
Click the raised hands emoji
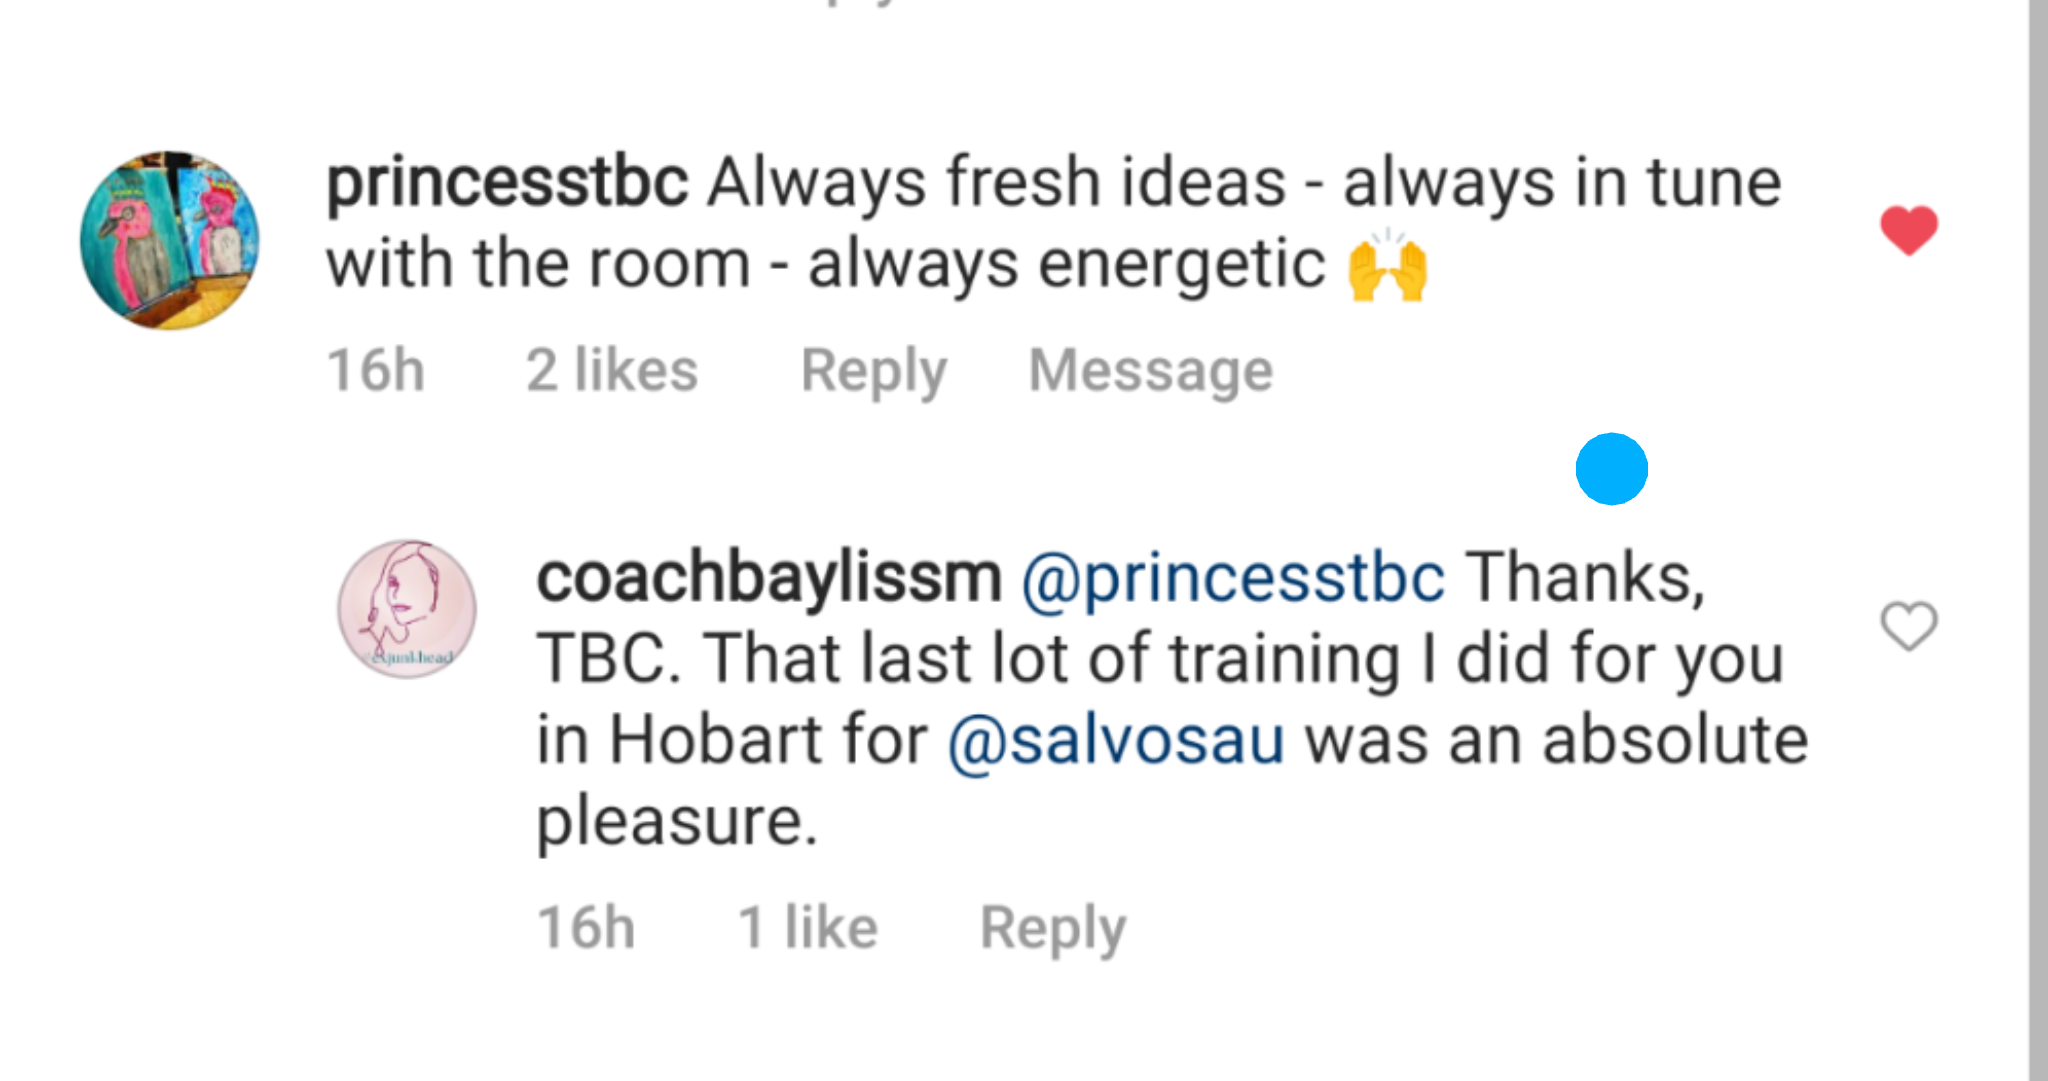[1387, 266]
